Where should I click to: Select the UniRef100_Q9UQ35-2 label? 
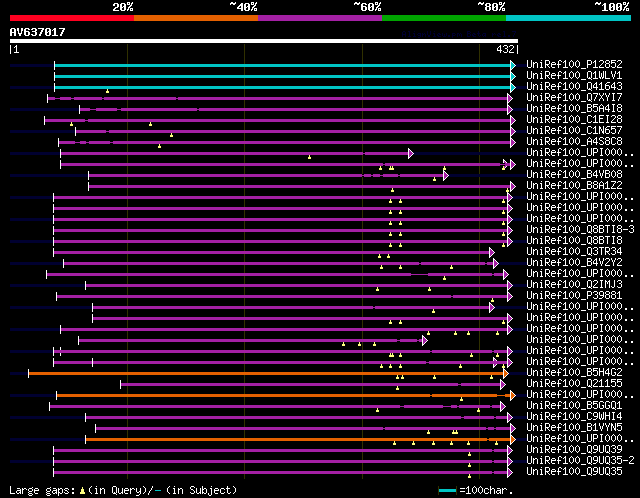coord(580,461)
